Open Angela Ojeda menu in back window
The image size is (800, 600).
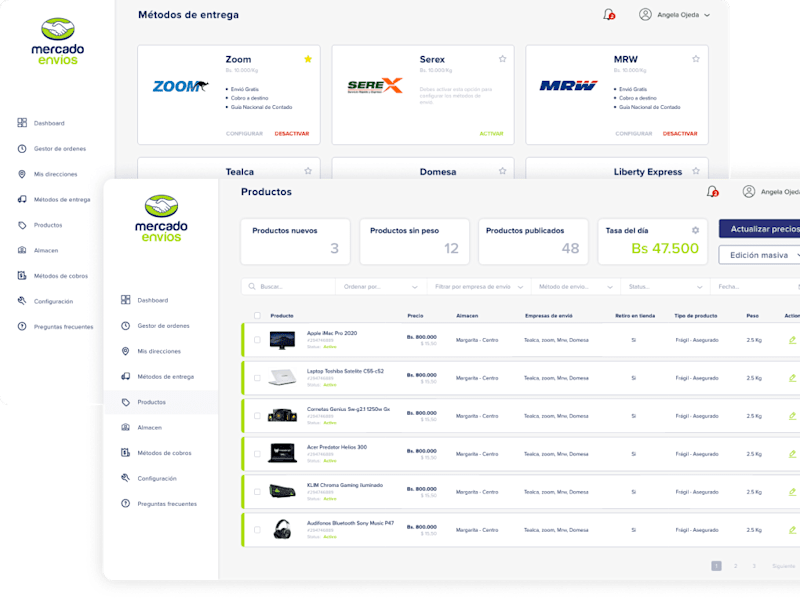pyautogui.click(x=674, y=15)
